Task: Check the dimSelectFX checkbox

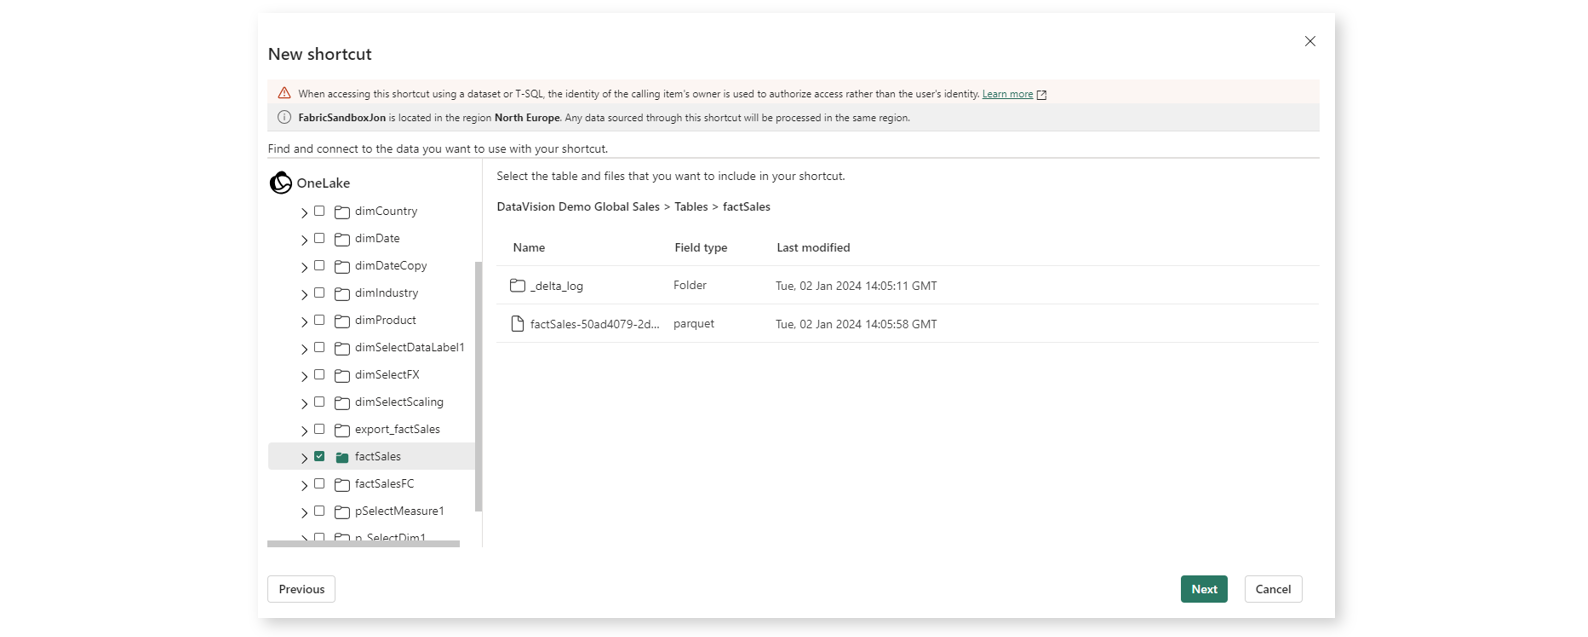Action: [x=319, y=374]
